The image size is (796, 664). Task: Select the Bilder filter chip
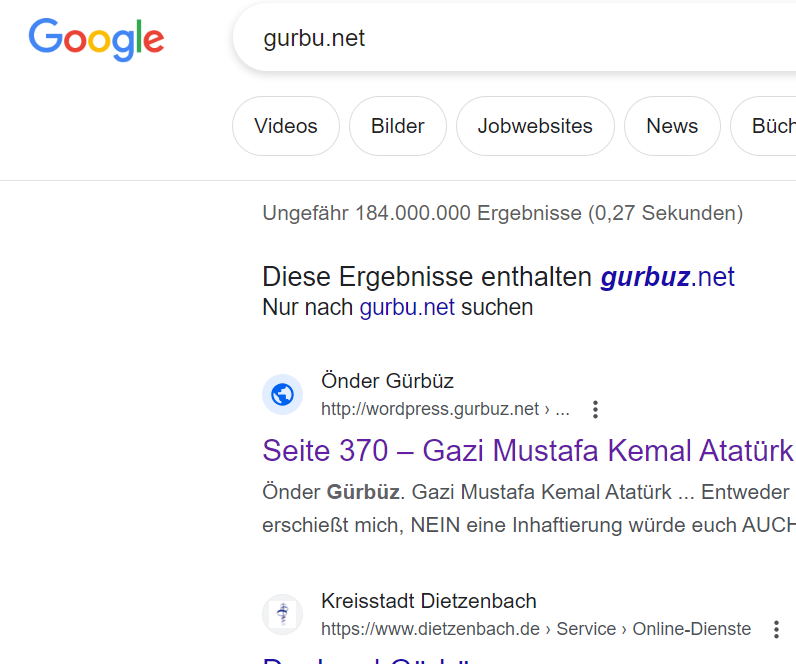(397, 126)
